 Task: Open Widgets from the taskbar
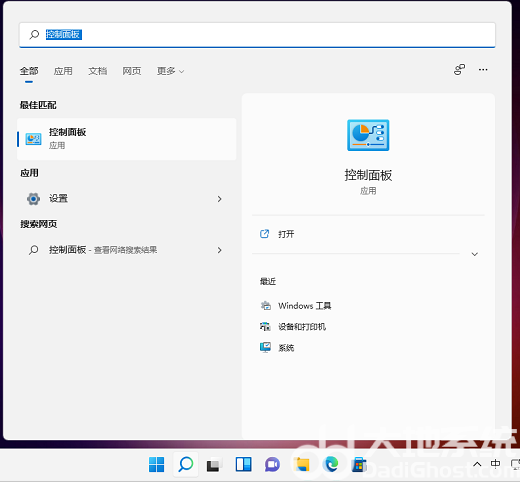click(x=243, y=464)
